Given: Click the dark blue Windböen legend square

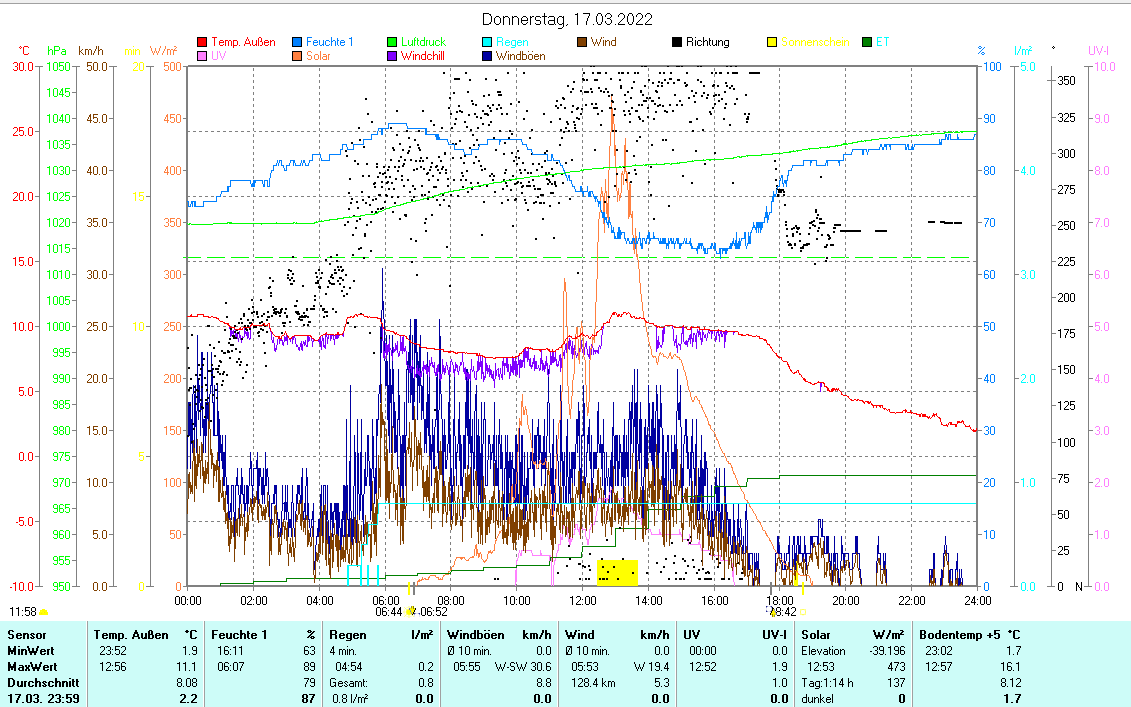Looking at the screenshot, I should point(487,56).
